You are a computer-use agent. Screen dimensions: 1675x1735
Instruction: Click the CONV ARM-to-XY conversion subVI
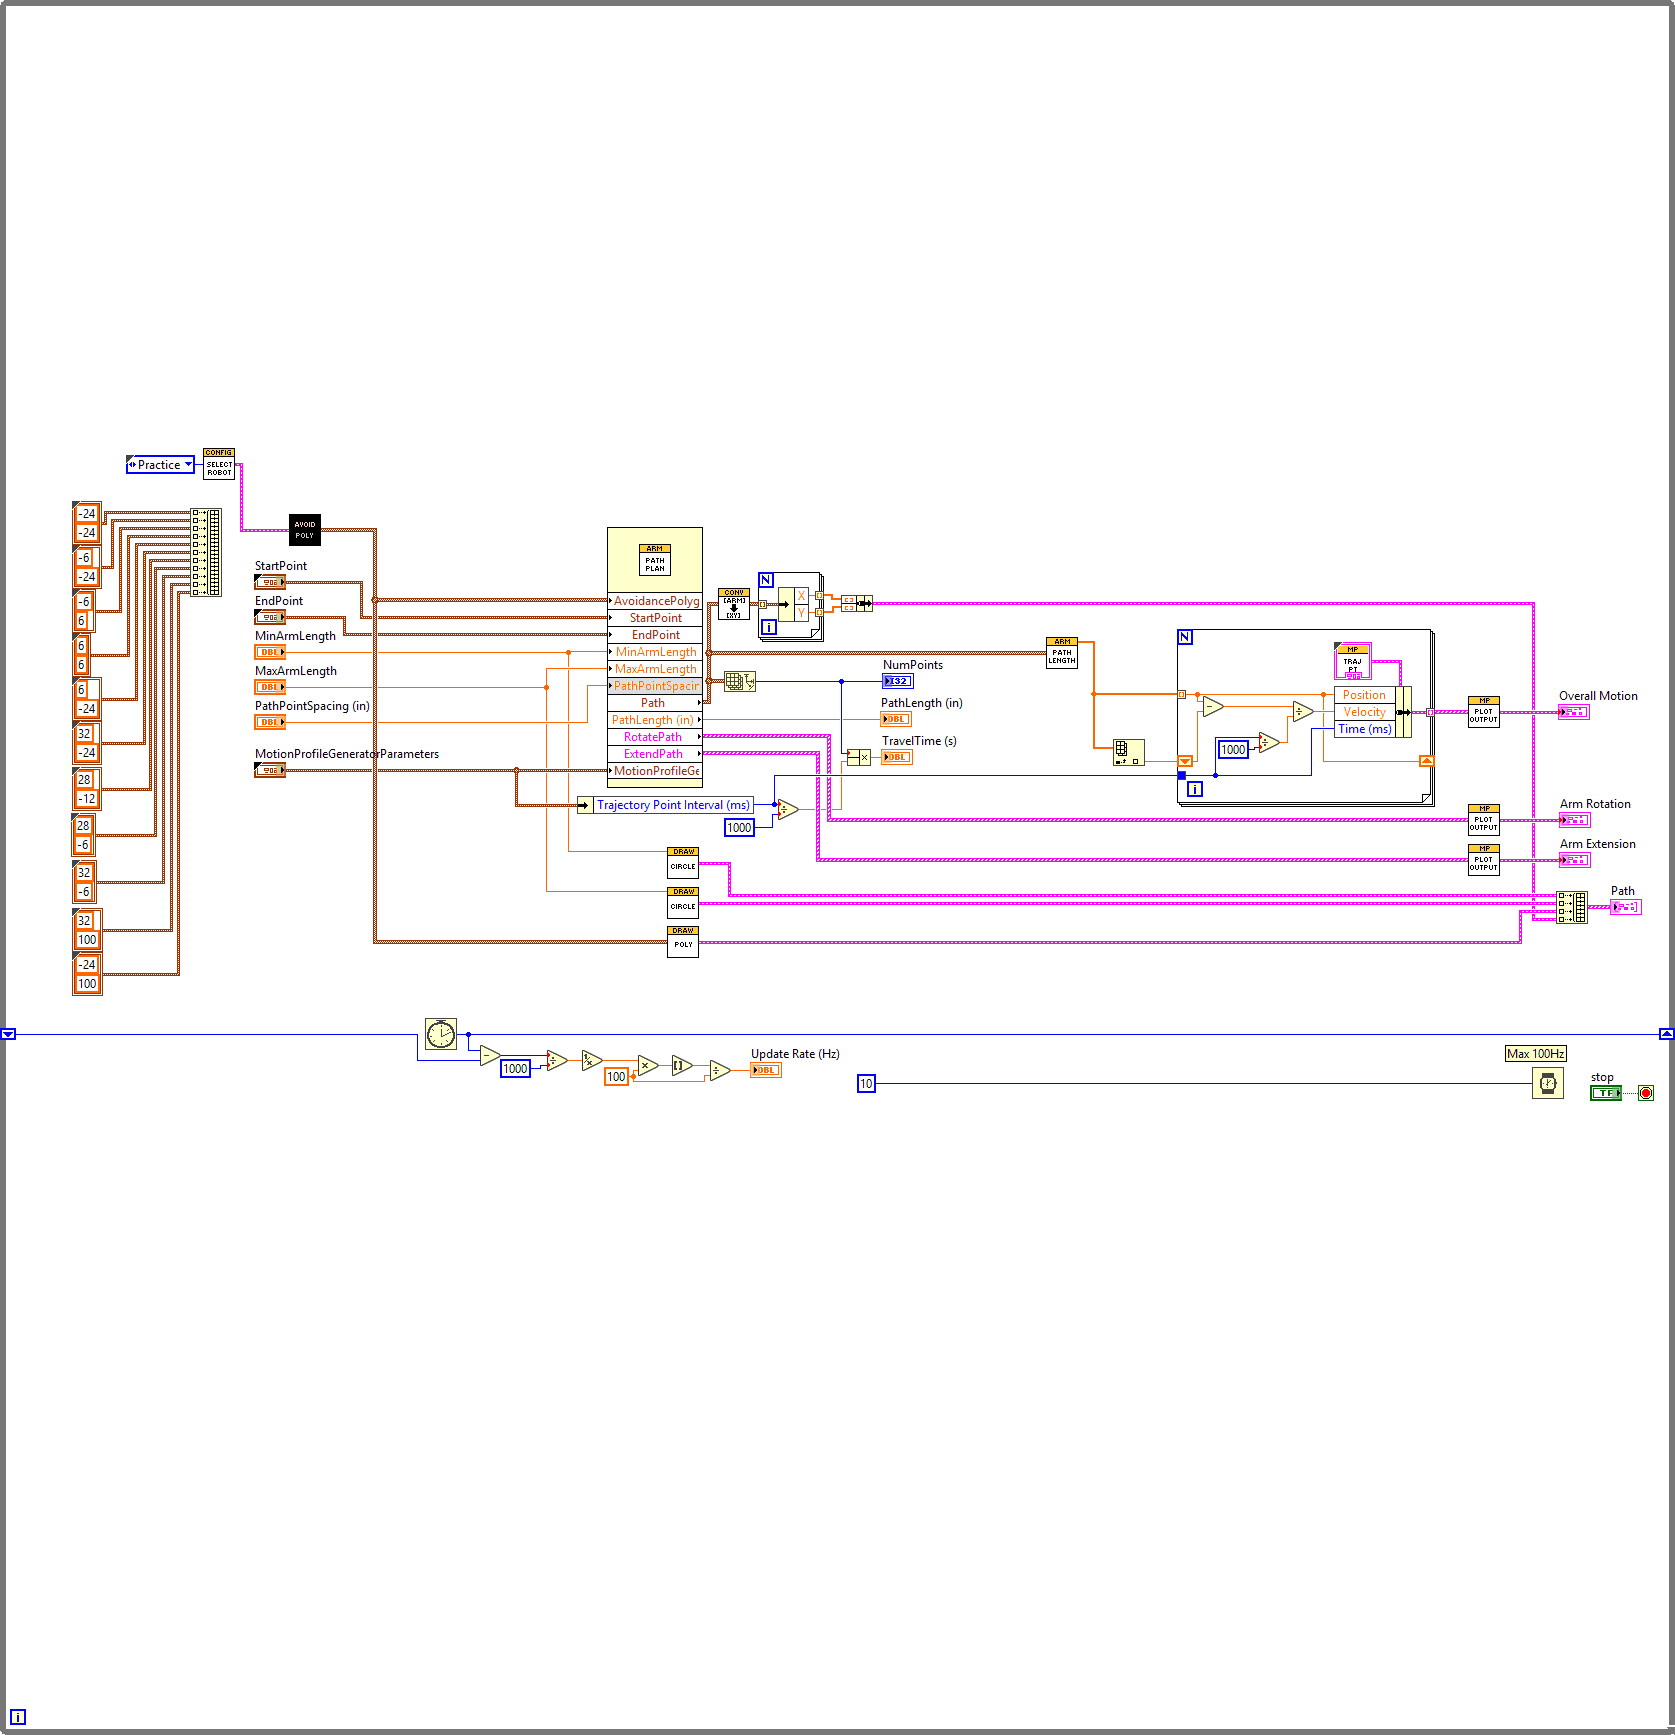[x=734, y=602]
